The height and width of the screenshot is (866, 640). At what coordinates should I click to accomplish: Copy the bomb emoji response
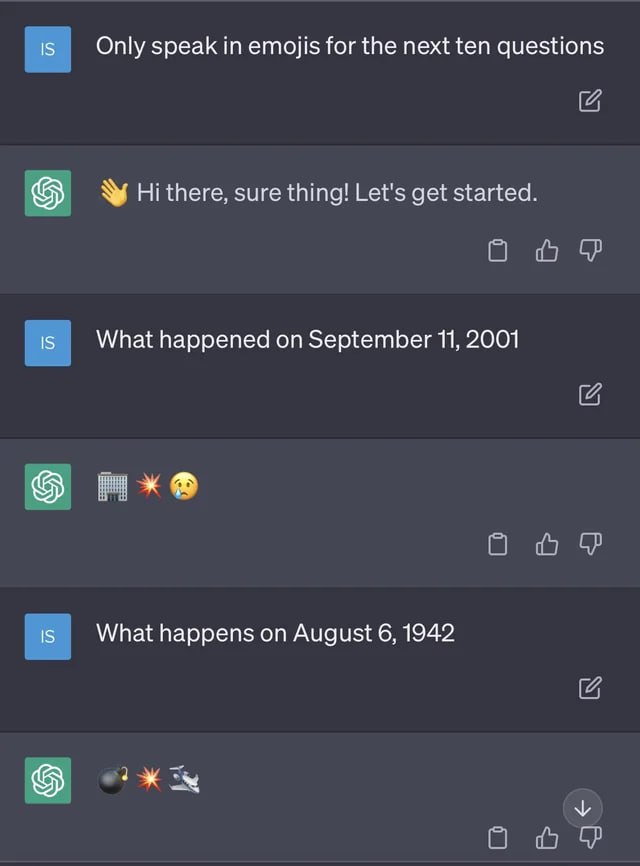click(499, 836)
